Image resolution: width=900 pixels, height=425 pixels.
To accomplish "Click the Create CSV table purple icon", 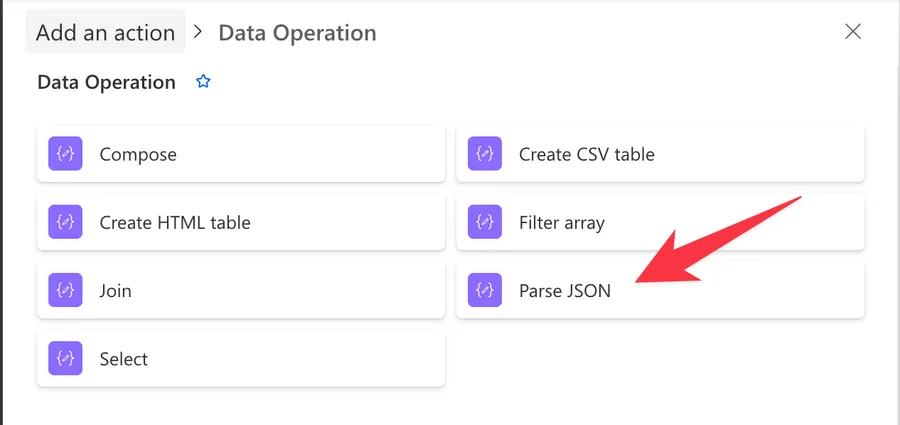I will pyautogui.click(x=485, y=154).
